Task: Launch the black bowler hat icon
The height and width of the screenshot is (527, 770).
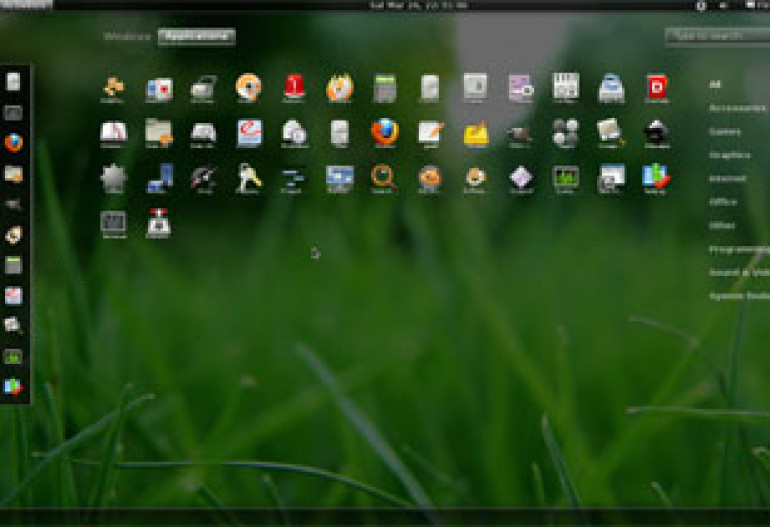Action: click(x=657, y=133)
